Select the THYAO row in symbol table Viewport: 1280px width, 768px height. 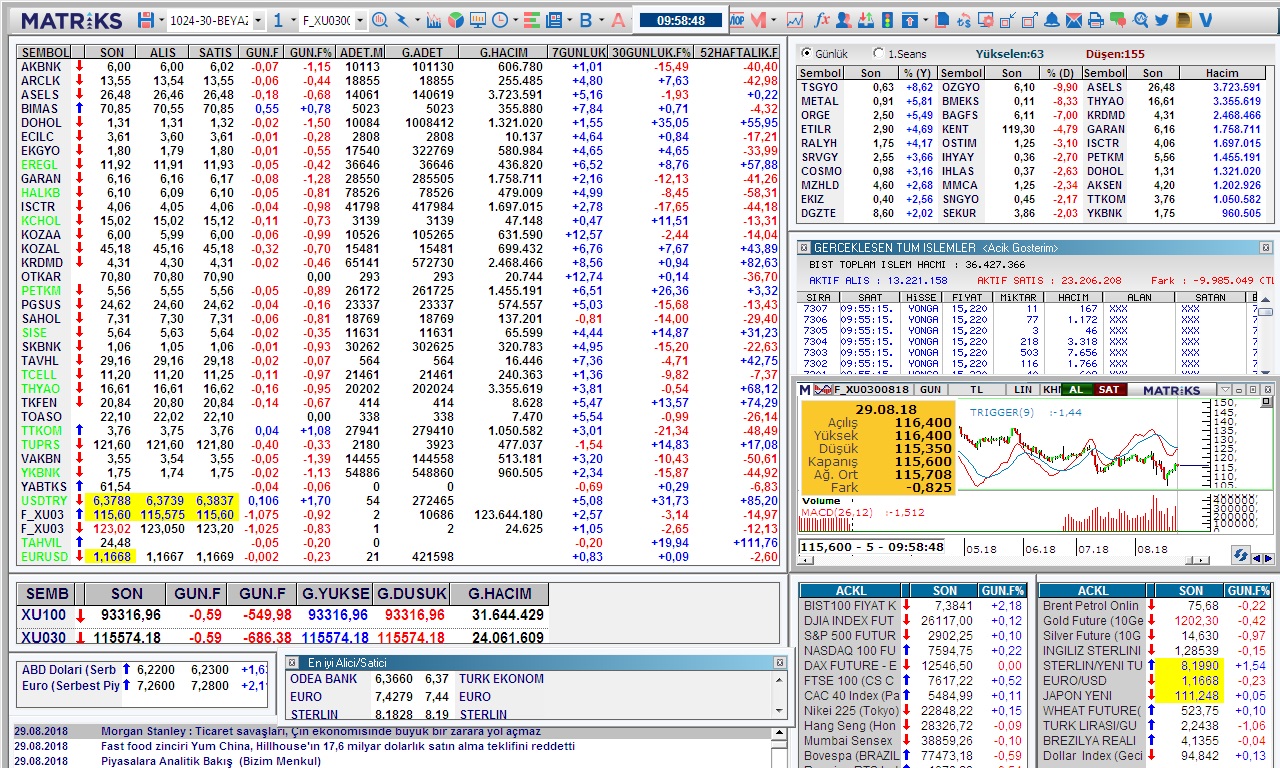[x=398, y=388]
